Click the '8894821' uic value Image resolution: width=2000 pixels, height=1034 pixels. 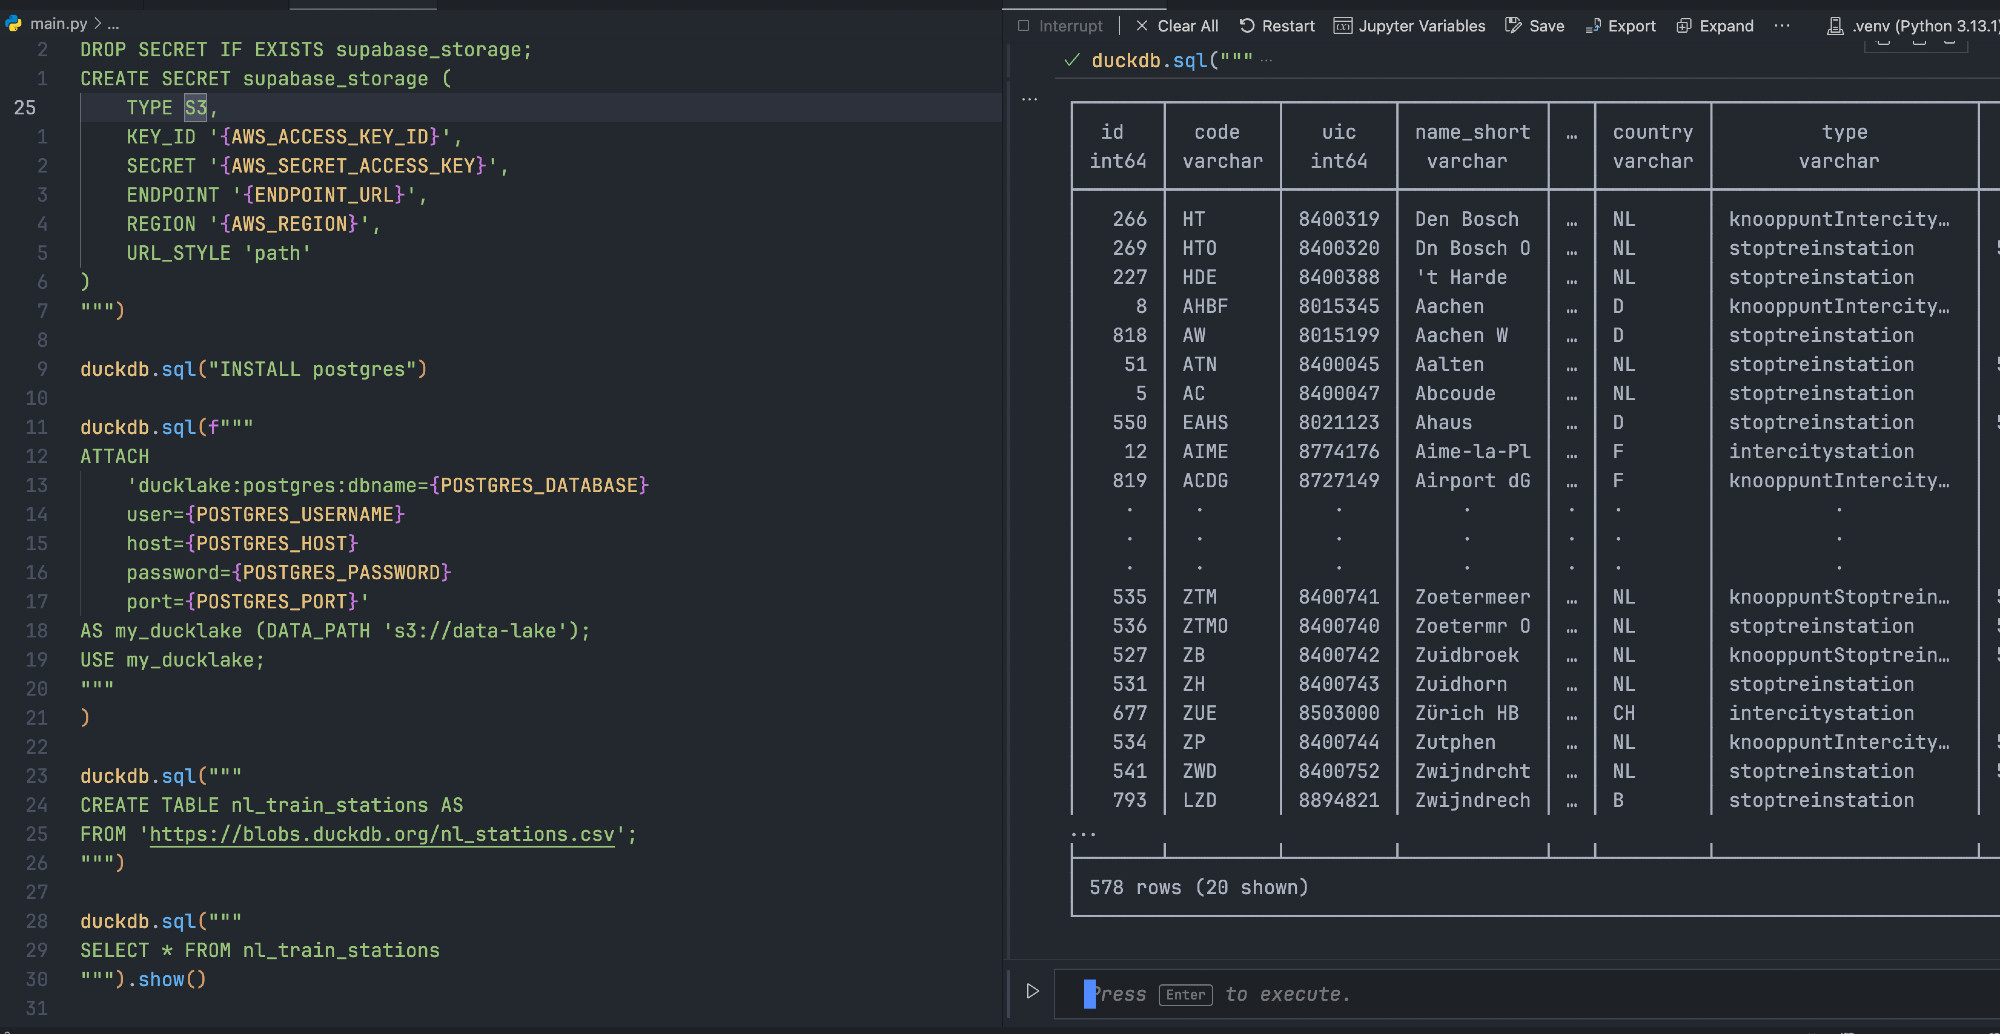point(1339,800)
